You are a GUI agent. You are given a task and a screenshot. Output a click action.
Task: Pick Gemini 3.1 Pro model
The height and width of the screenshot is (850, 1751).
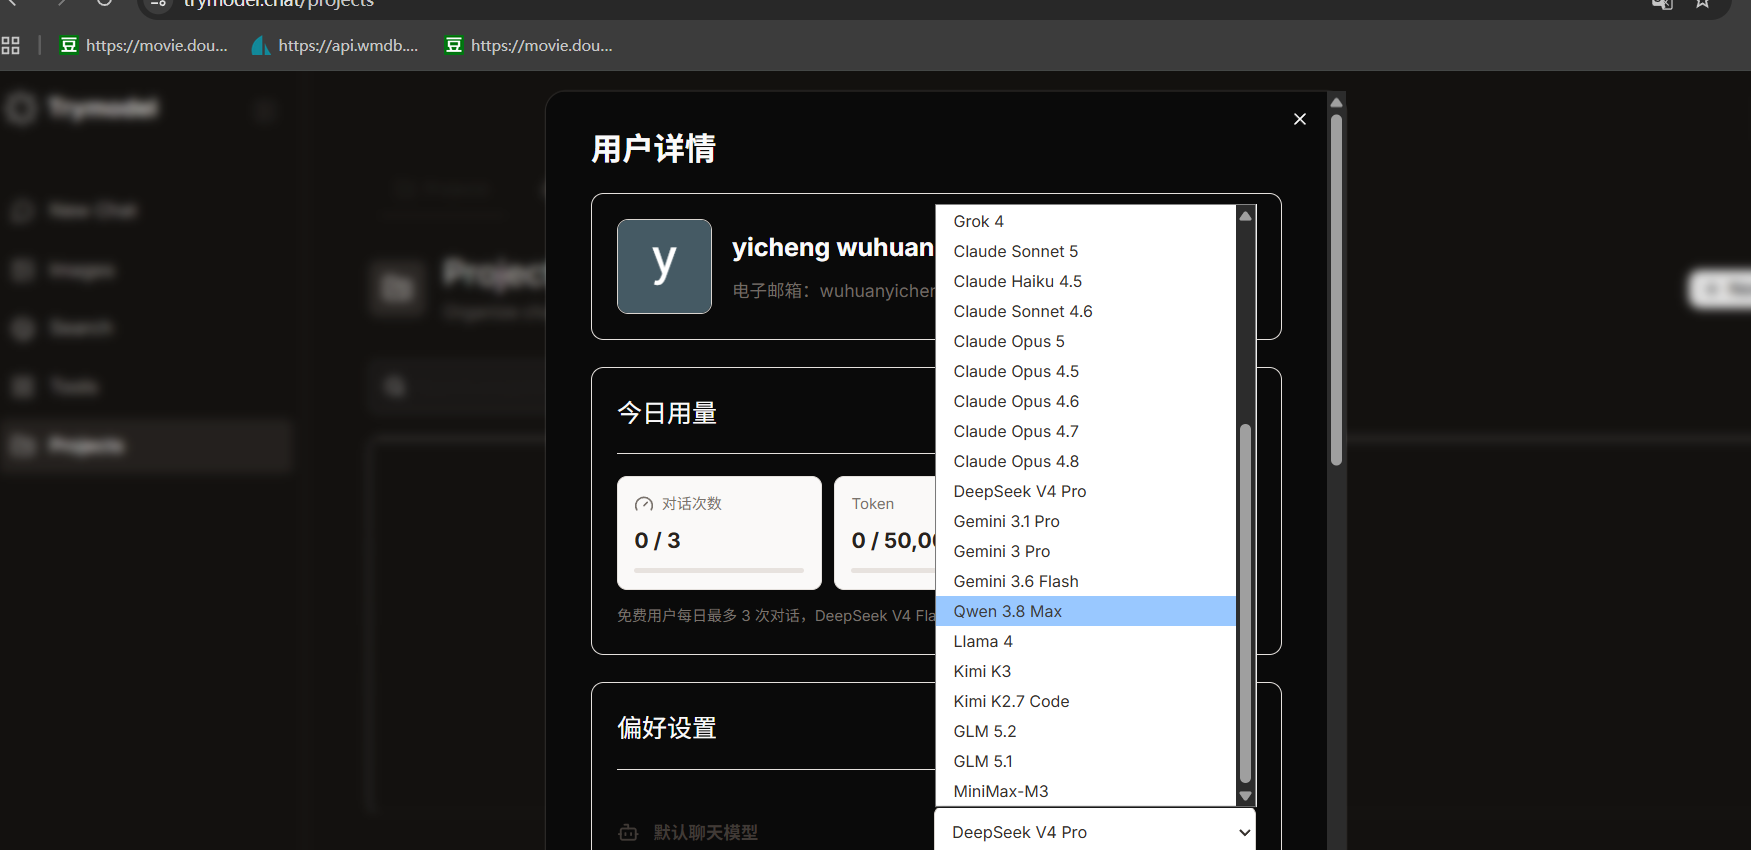coord(1086,521)
